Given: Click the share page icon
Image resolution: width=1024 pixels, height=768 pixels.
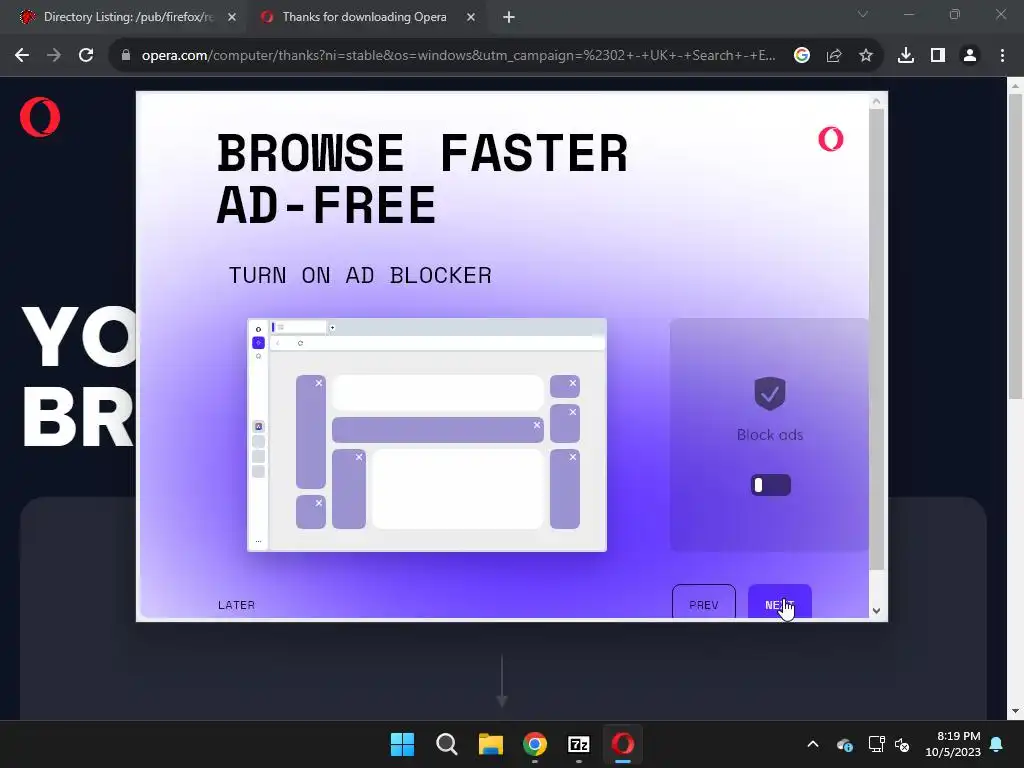Looking at the screenshot, I should coord(834,56).
